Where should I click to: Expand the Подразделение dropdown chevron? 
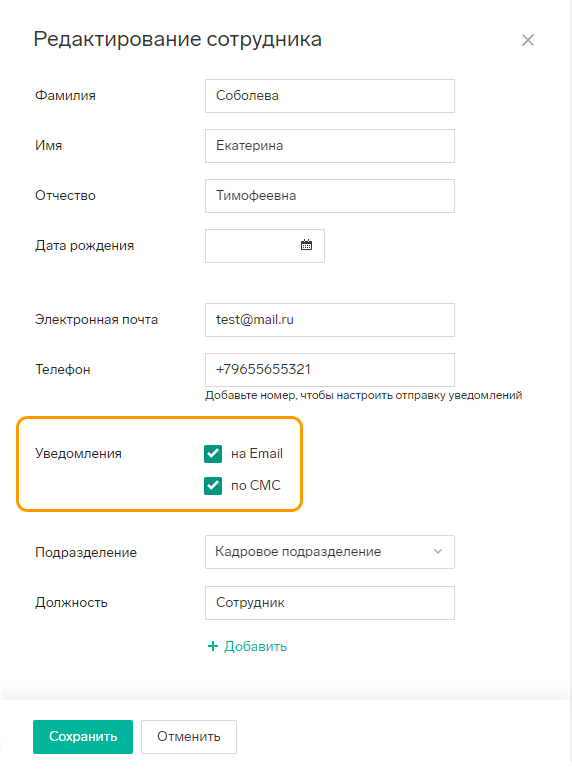coord(438,551)
